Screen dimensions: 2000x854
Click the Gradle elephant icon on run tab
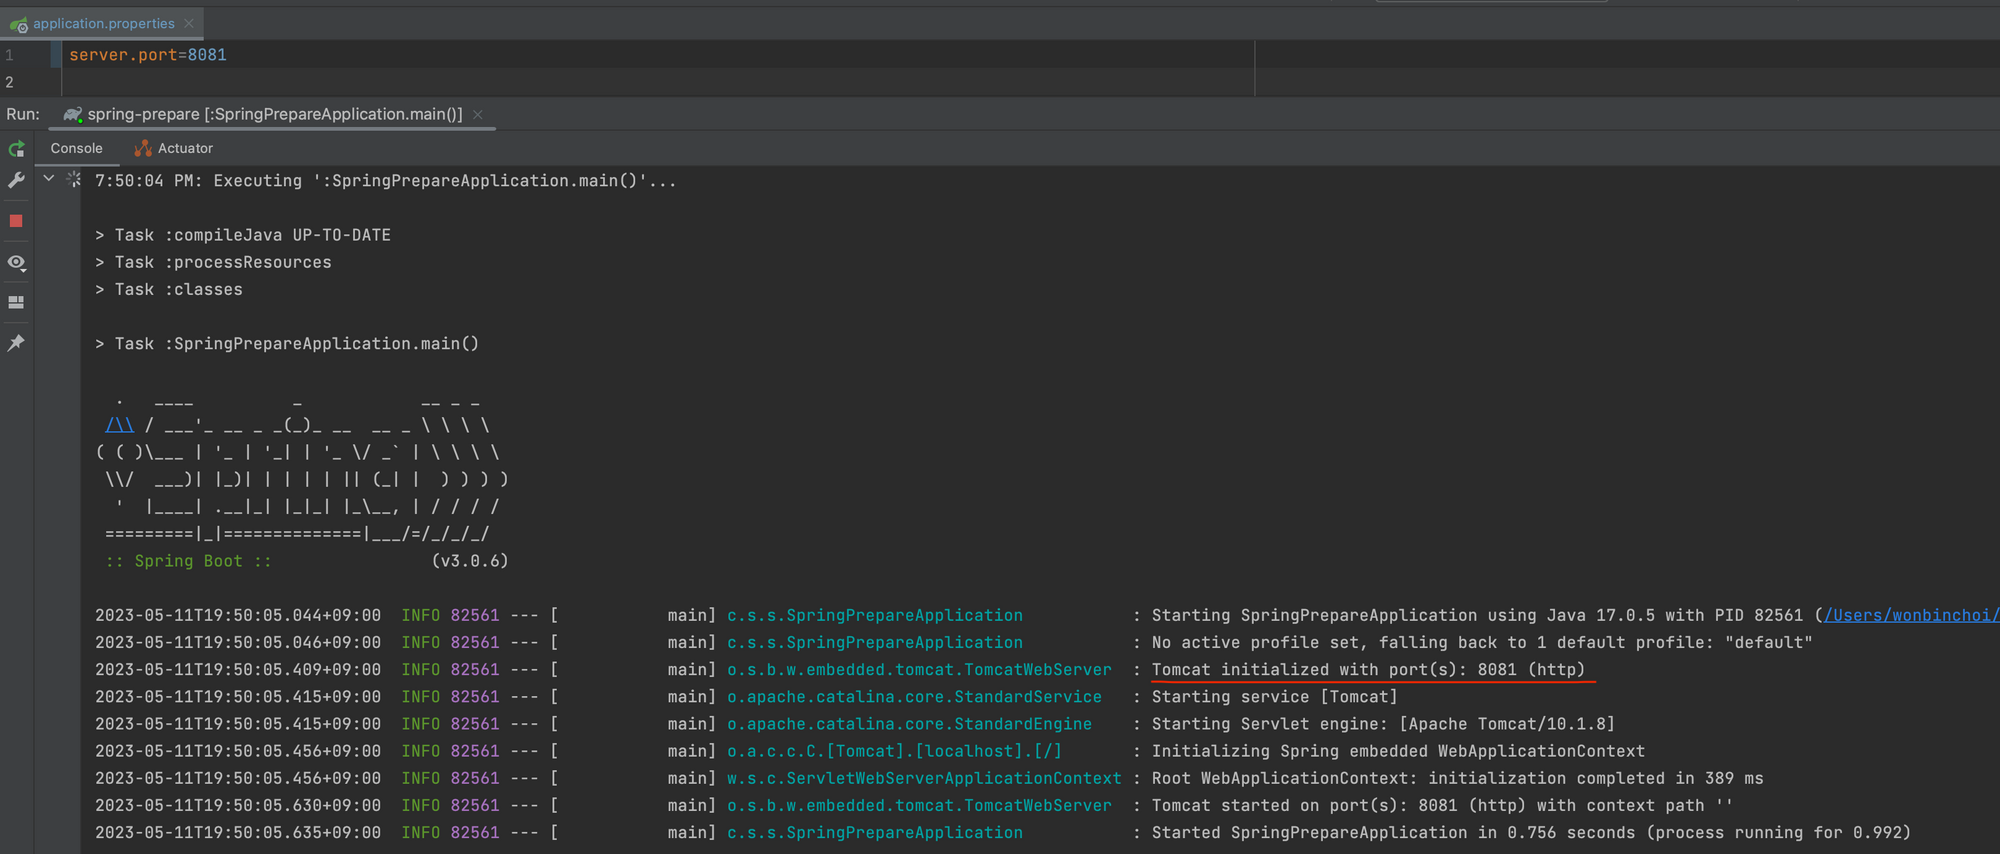[73, 115]
